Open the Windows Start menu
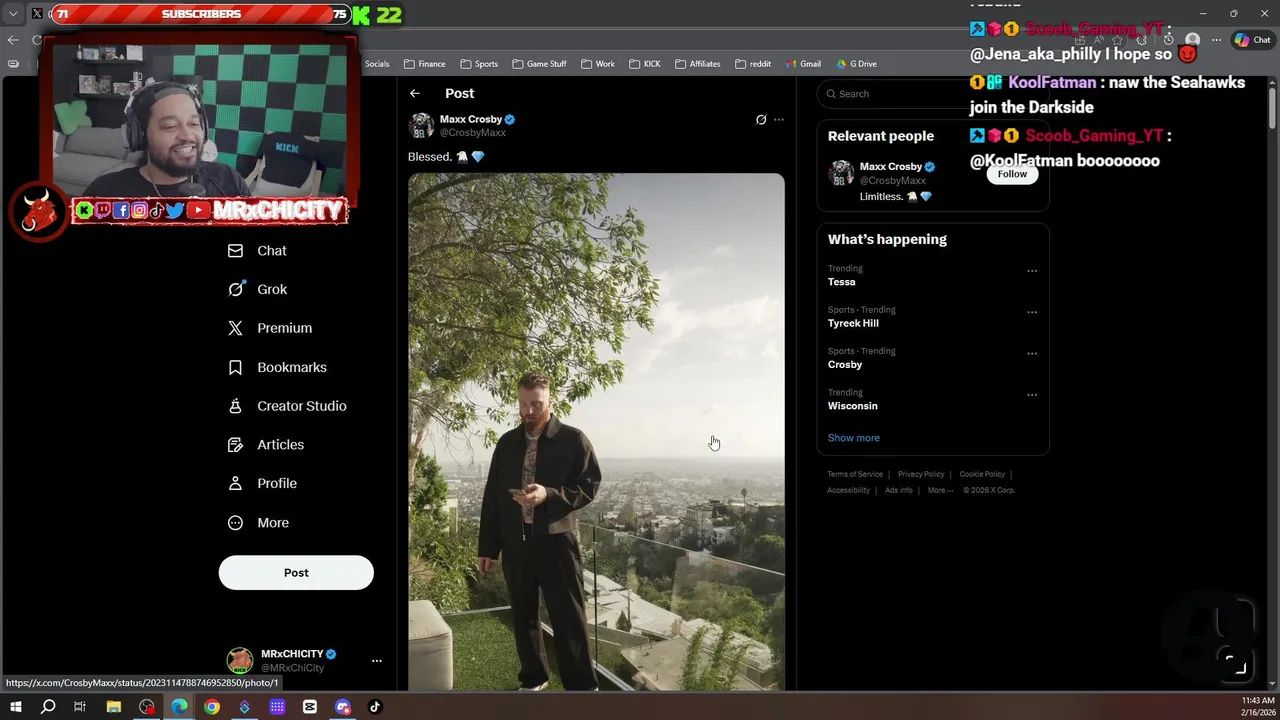 [15, 707]
